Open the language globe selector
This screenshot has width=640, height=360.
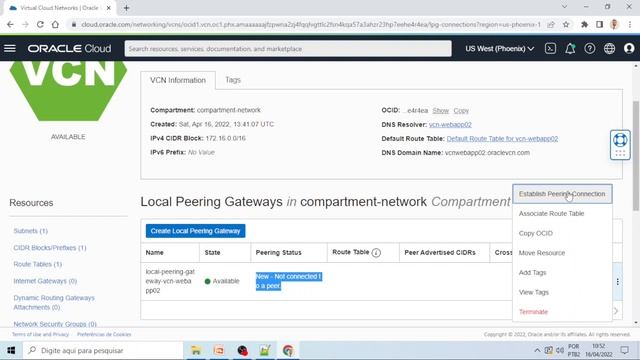tap(609, 49)
